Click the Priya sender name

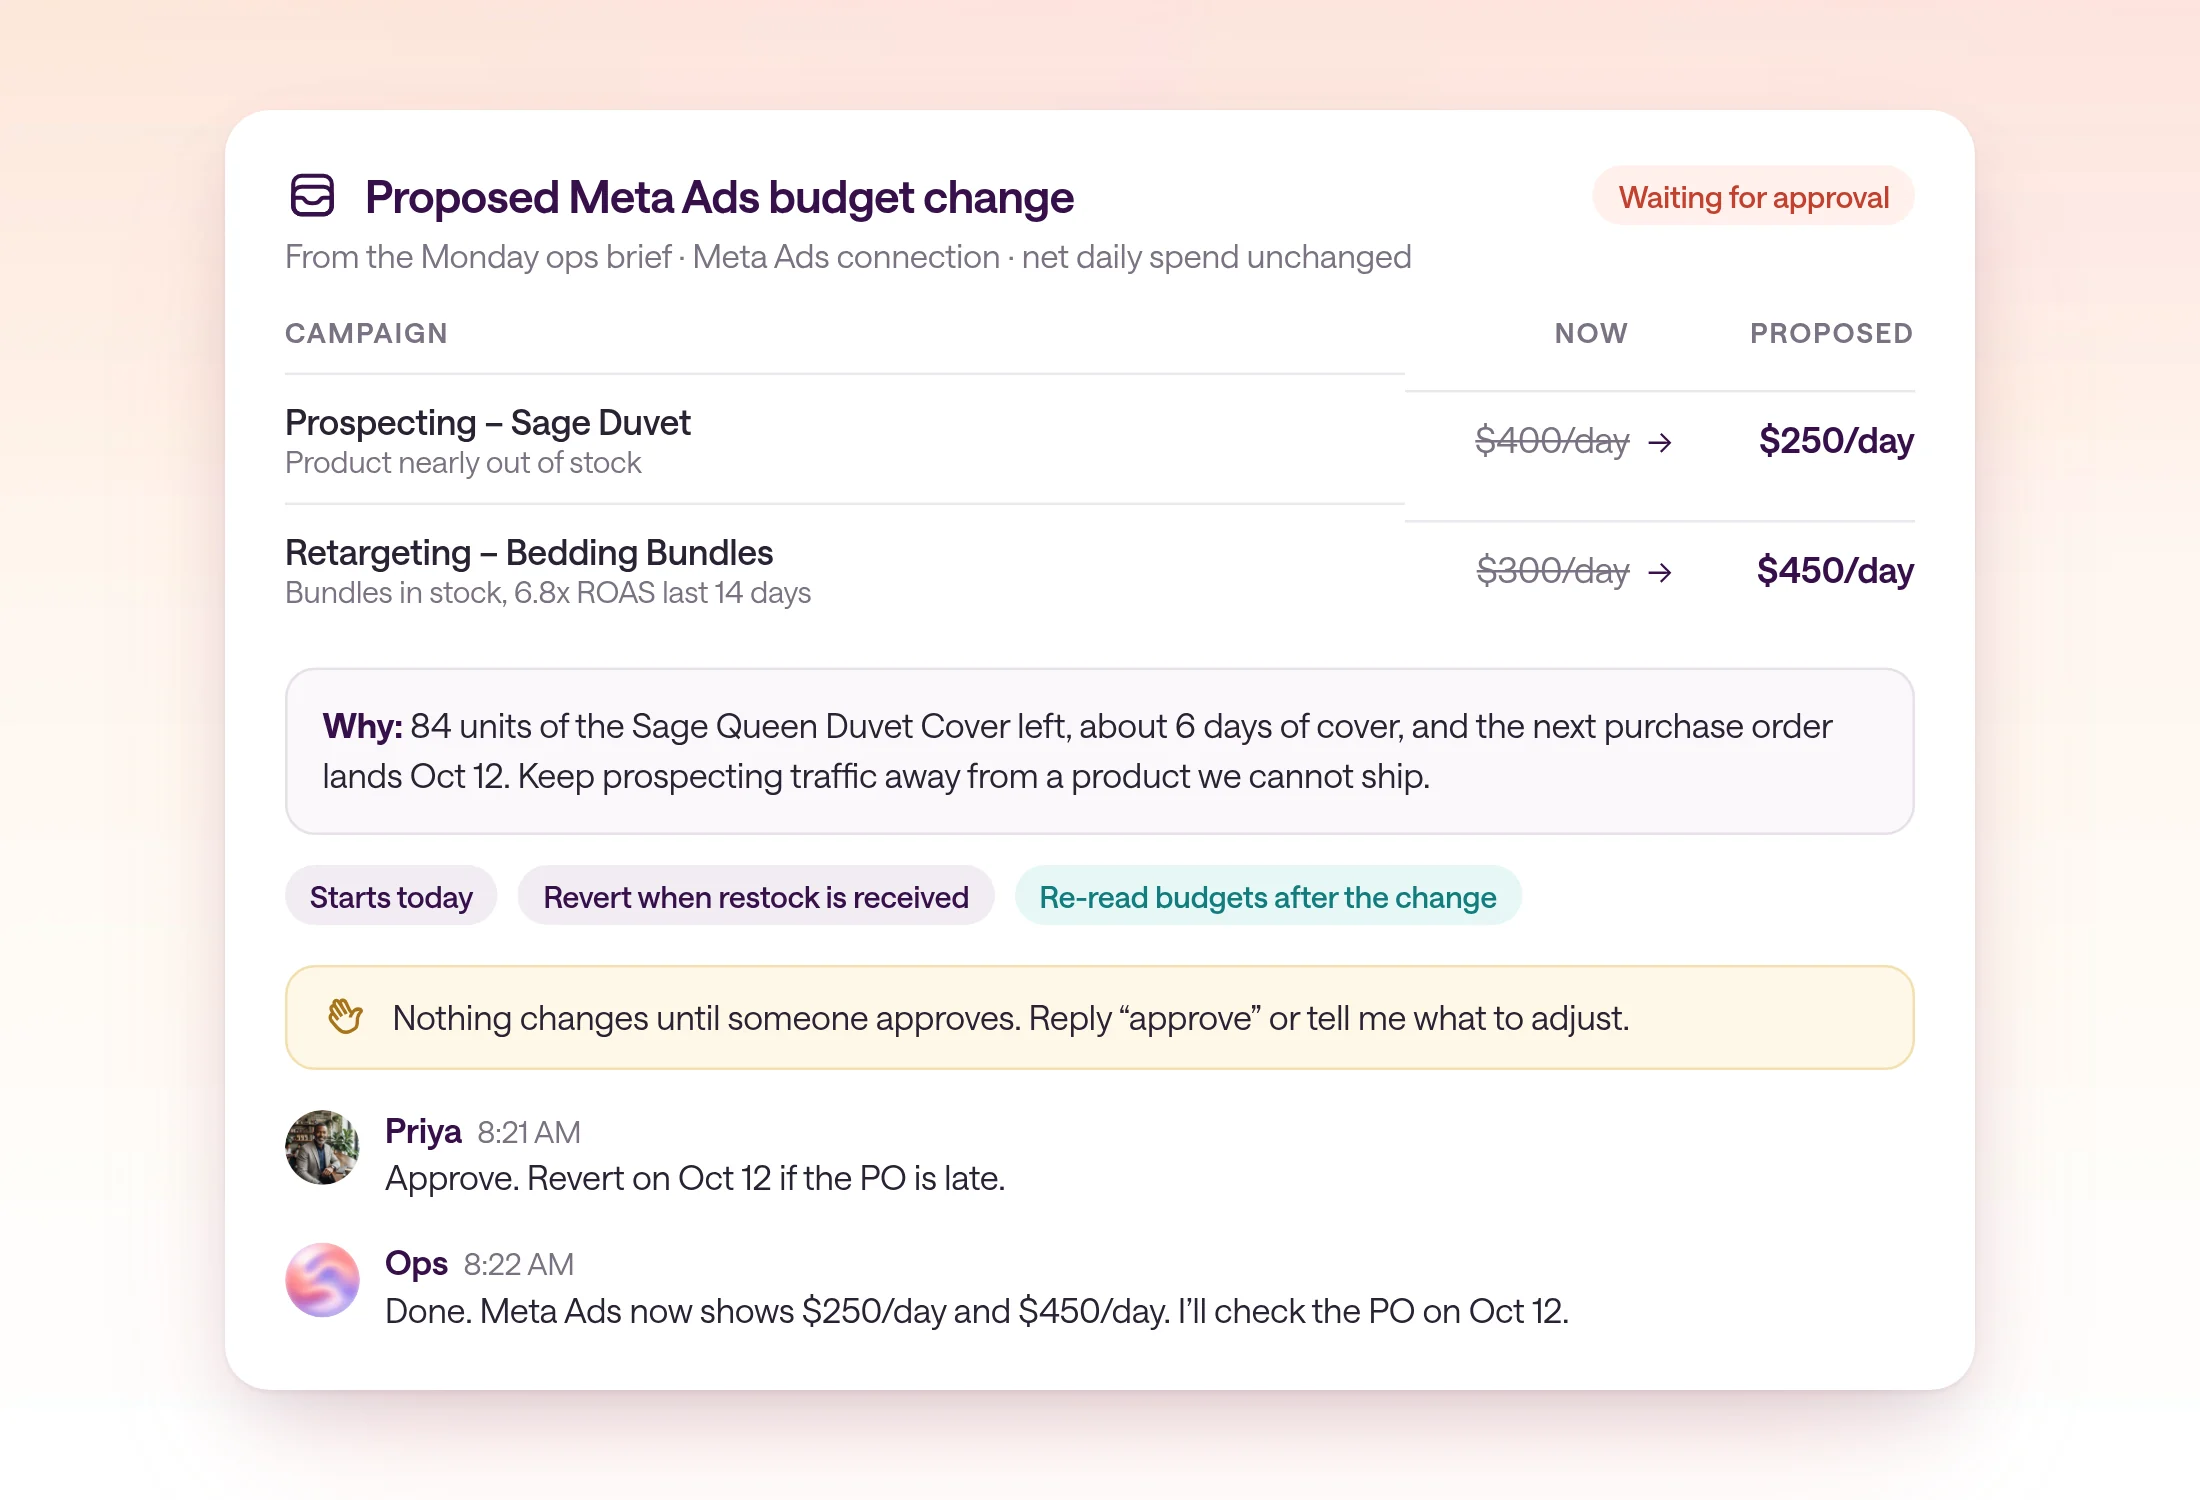tap(423, 1131)
